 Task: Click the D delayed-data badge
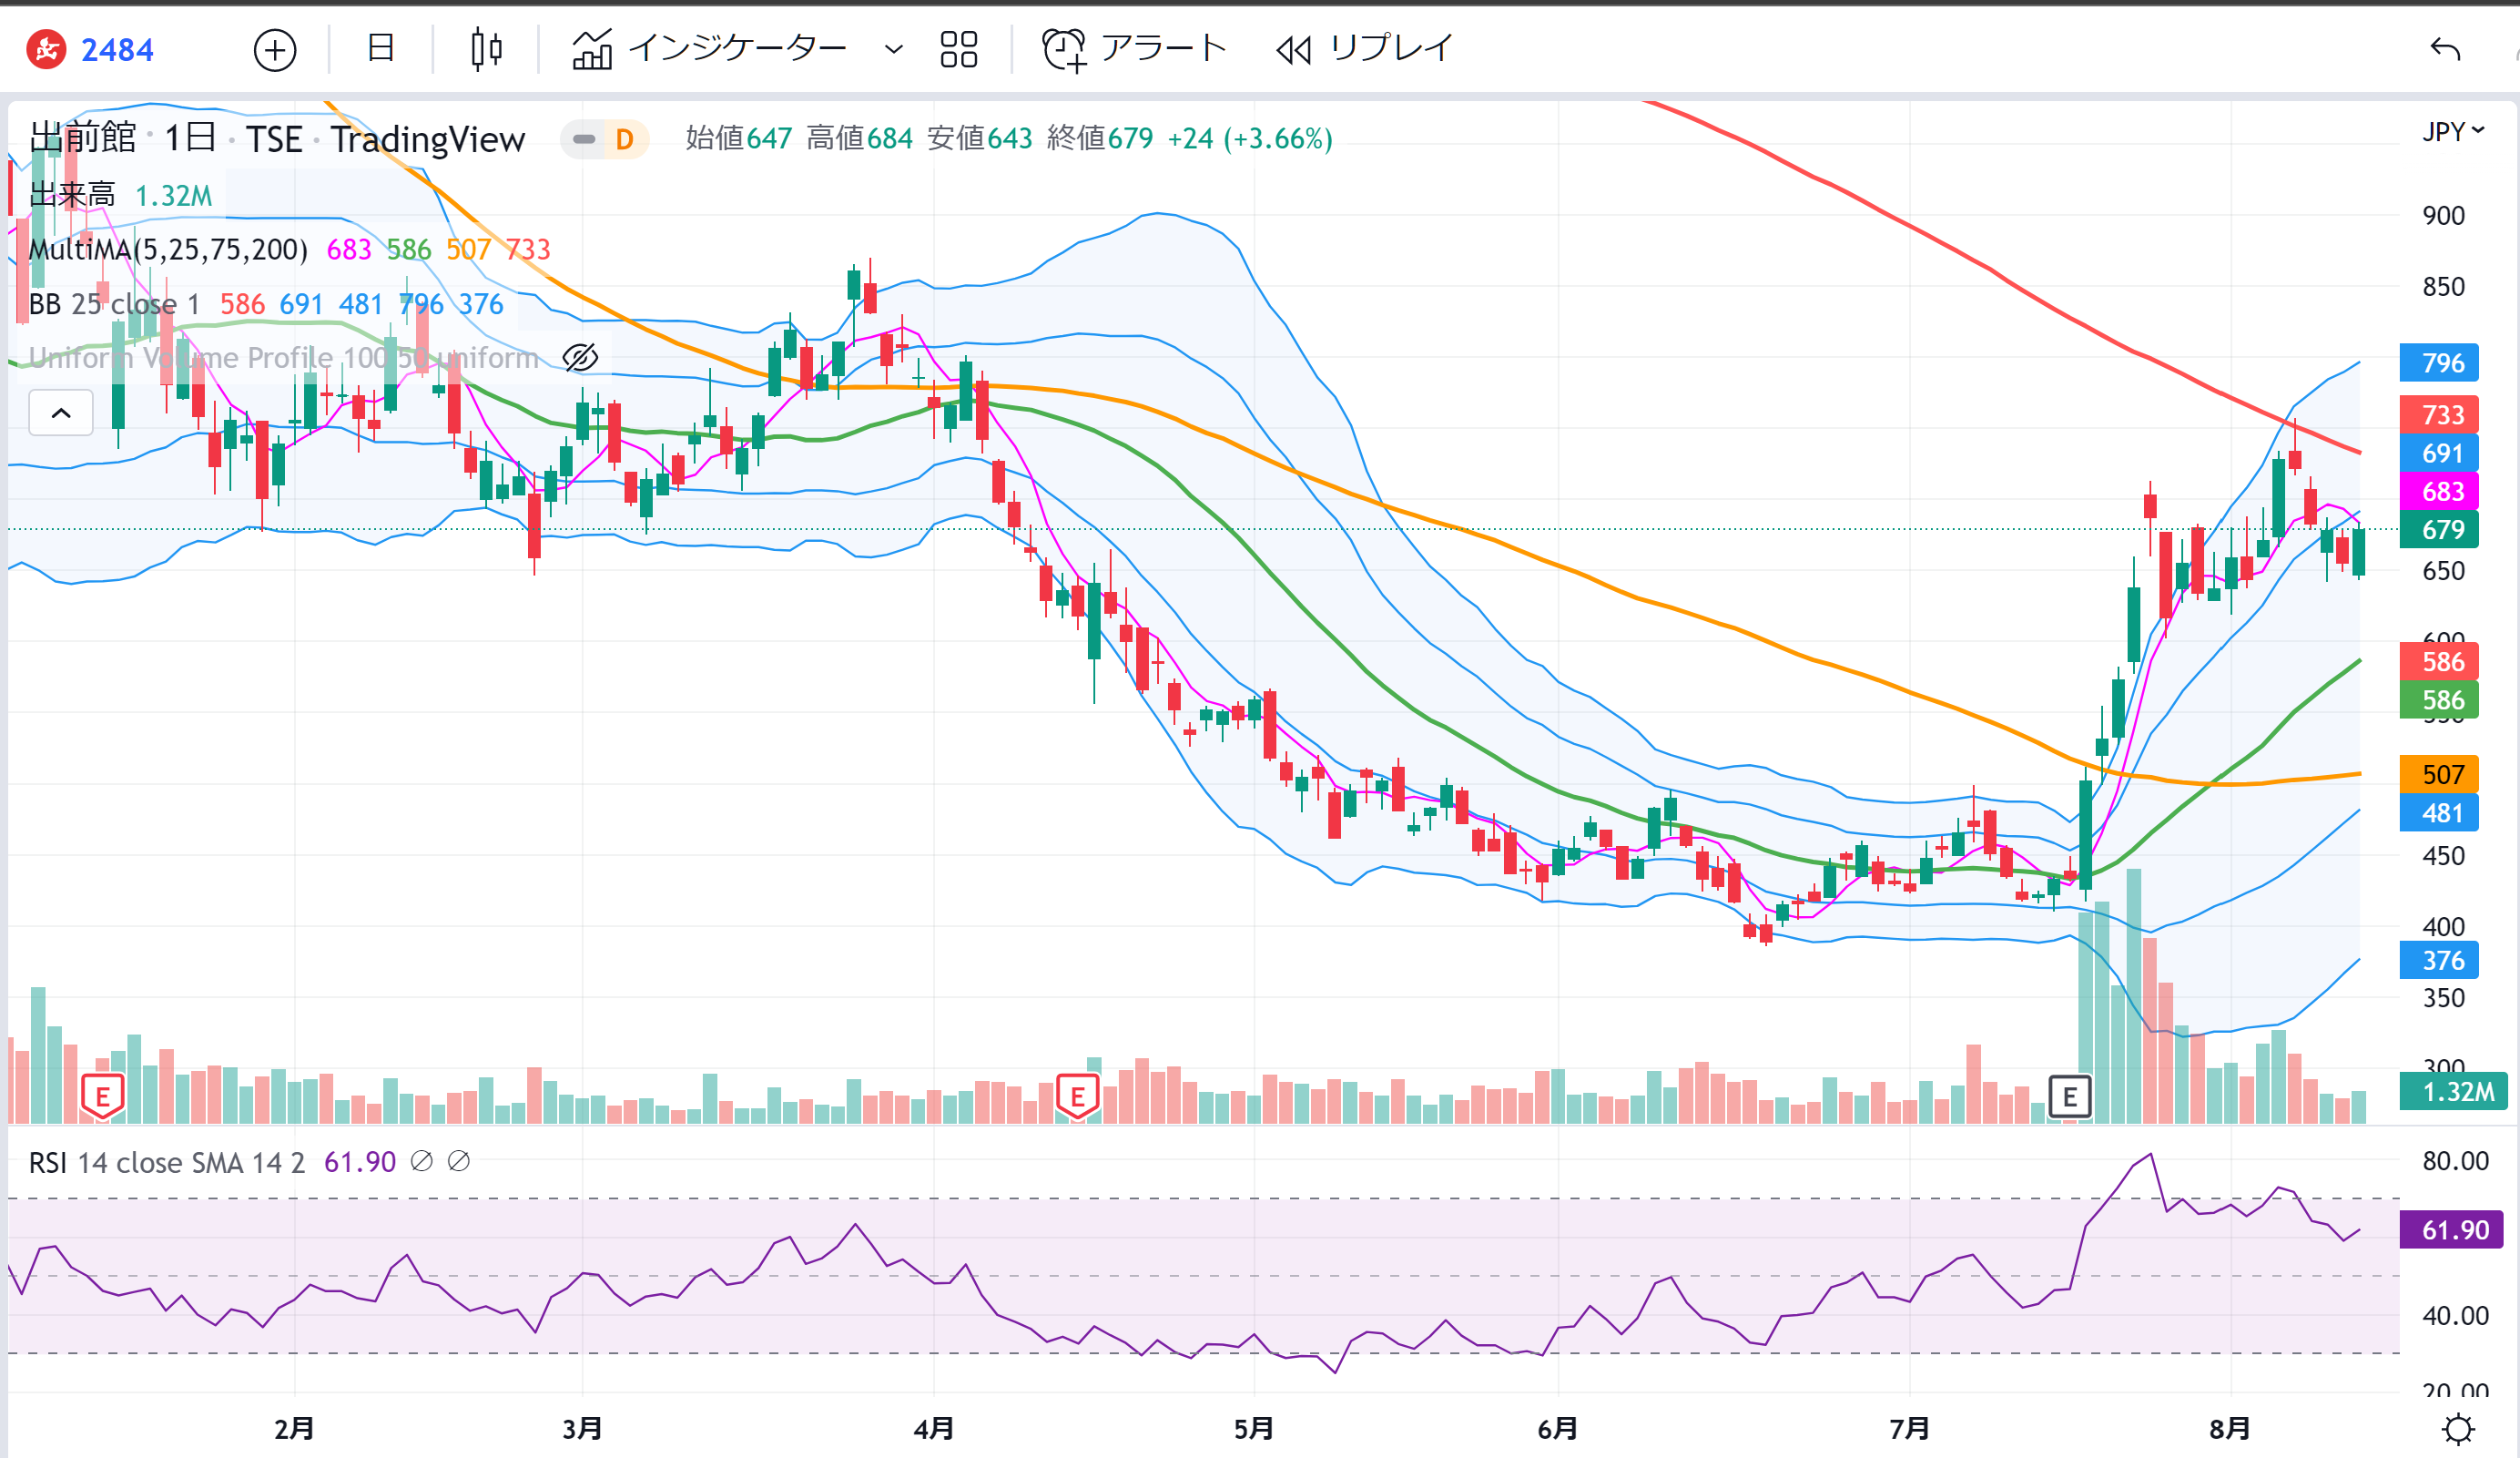[625, 139]
